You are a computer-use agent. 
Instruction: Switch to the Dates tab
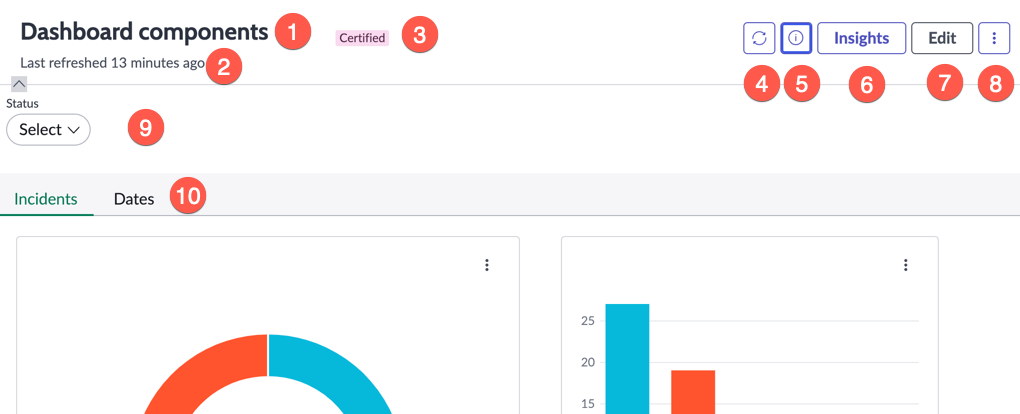(x=134, y=199)
